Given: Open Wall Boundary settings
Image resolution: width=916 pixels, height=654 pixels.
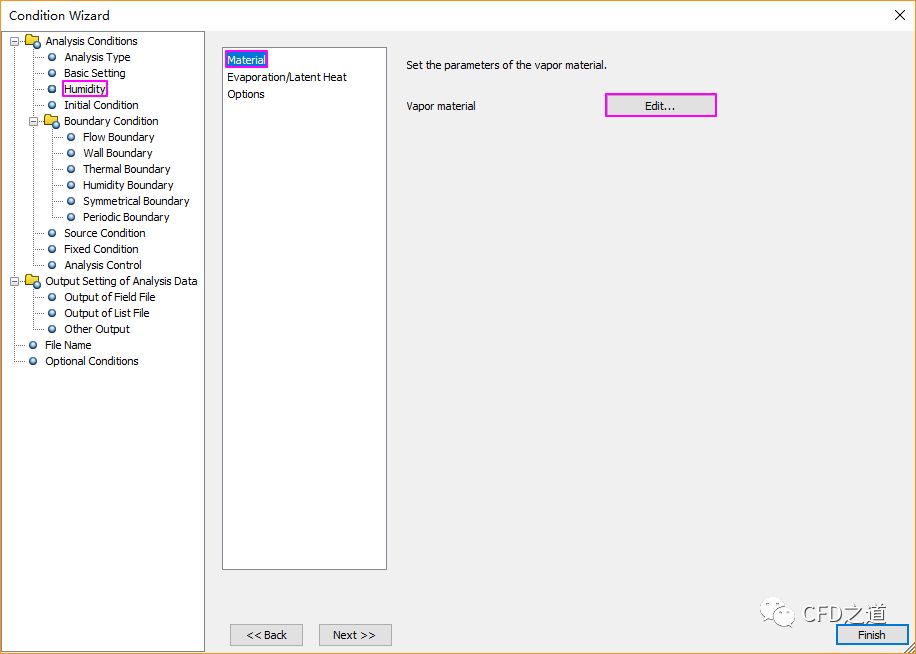Looking at the screenshot, I should [117, 153].
